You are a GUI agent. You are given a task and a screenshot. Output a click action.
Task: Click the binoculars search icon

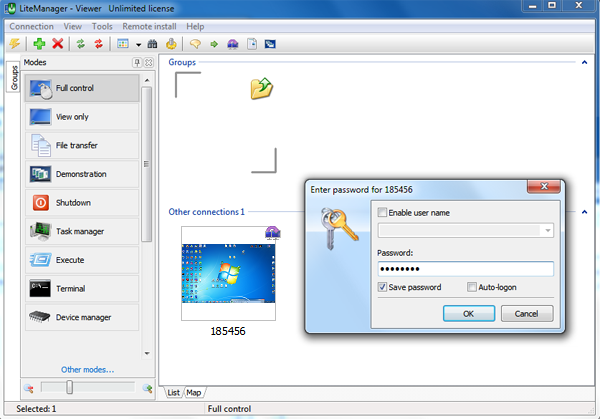[153, 44]
